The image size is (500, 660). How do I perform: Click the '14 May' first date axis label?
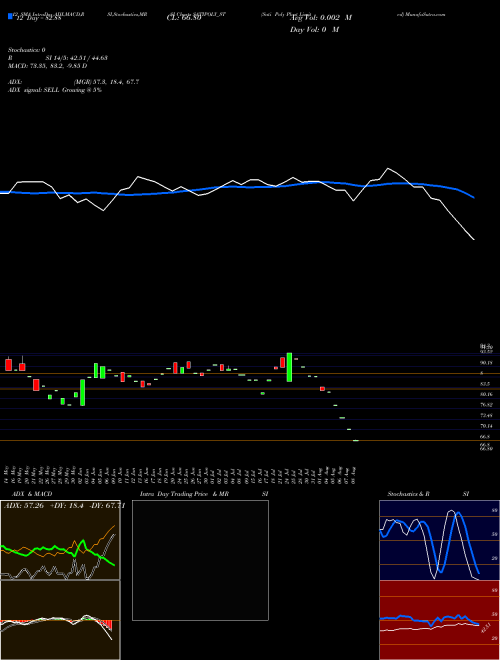pos(6,475)
